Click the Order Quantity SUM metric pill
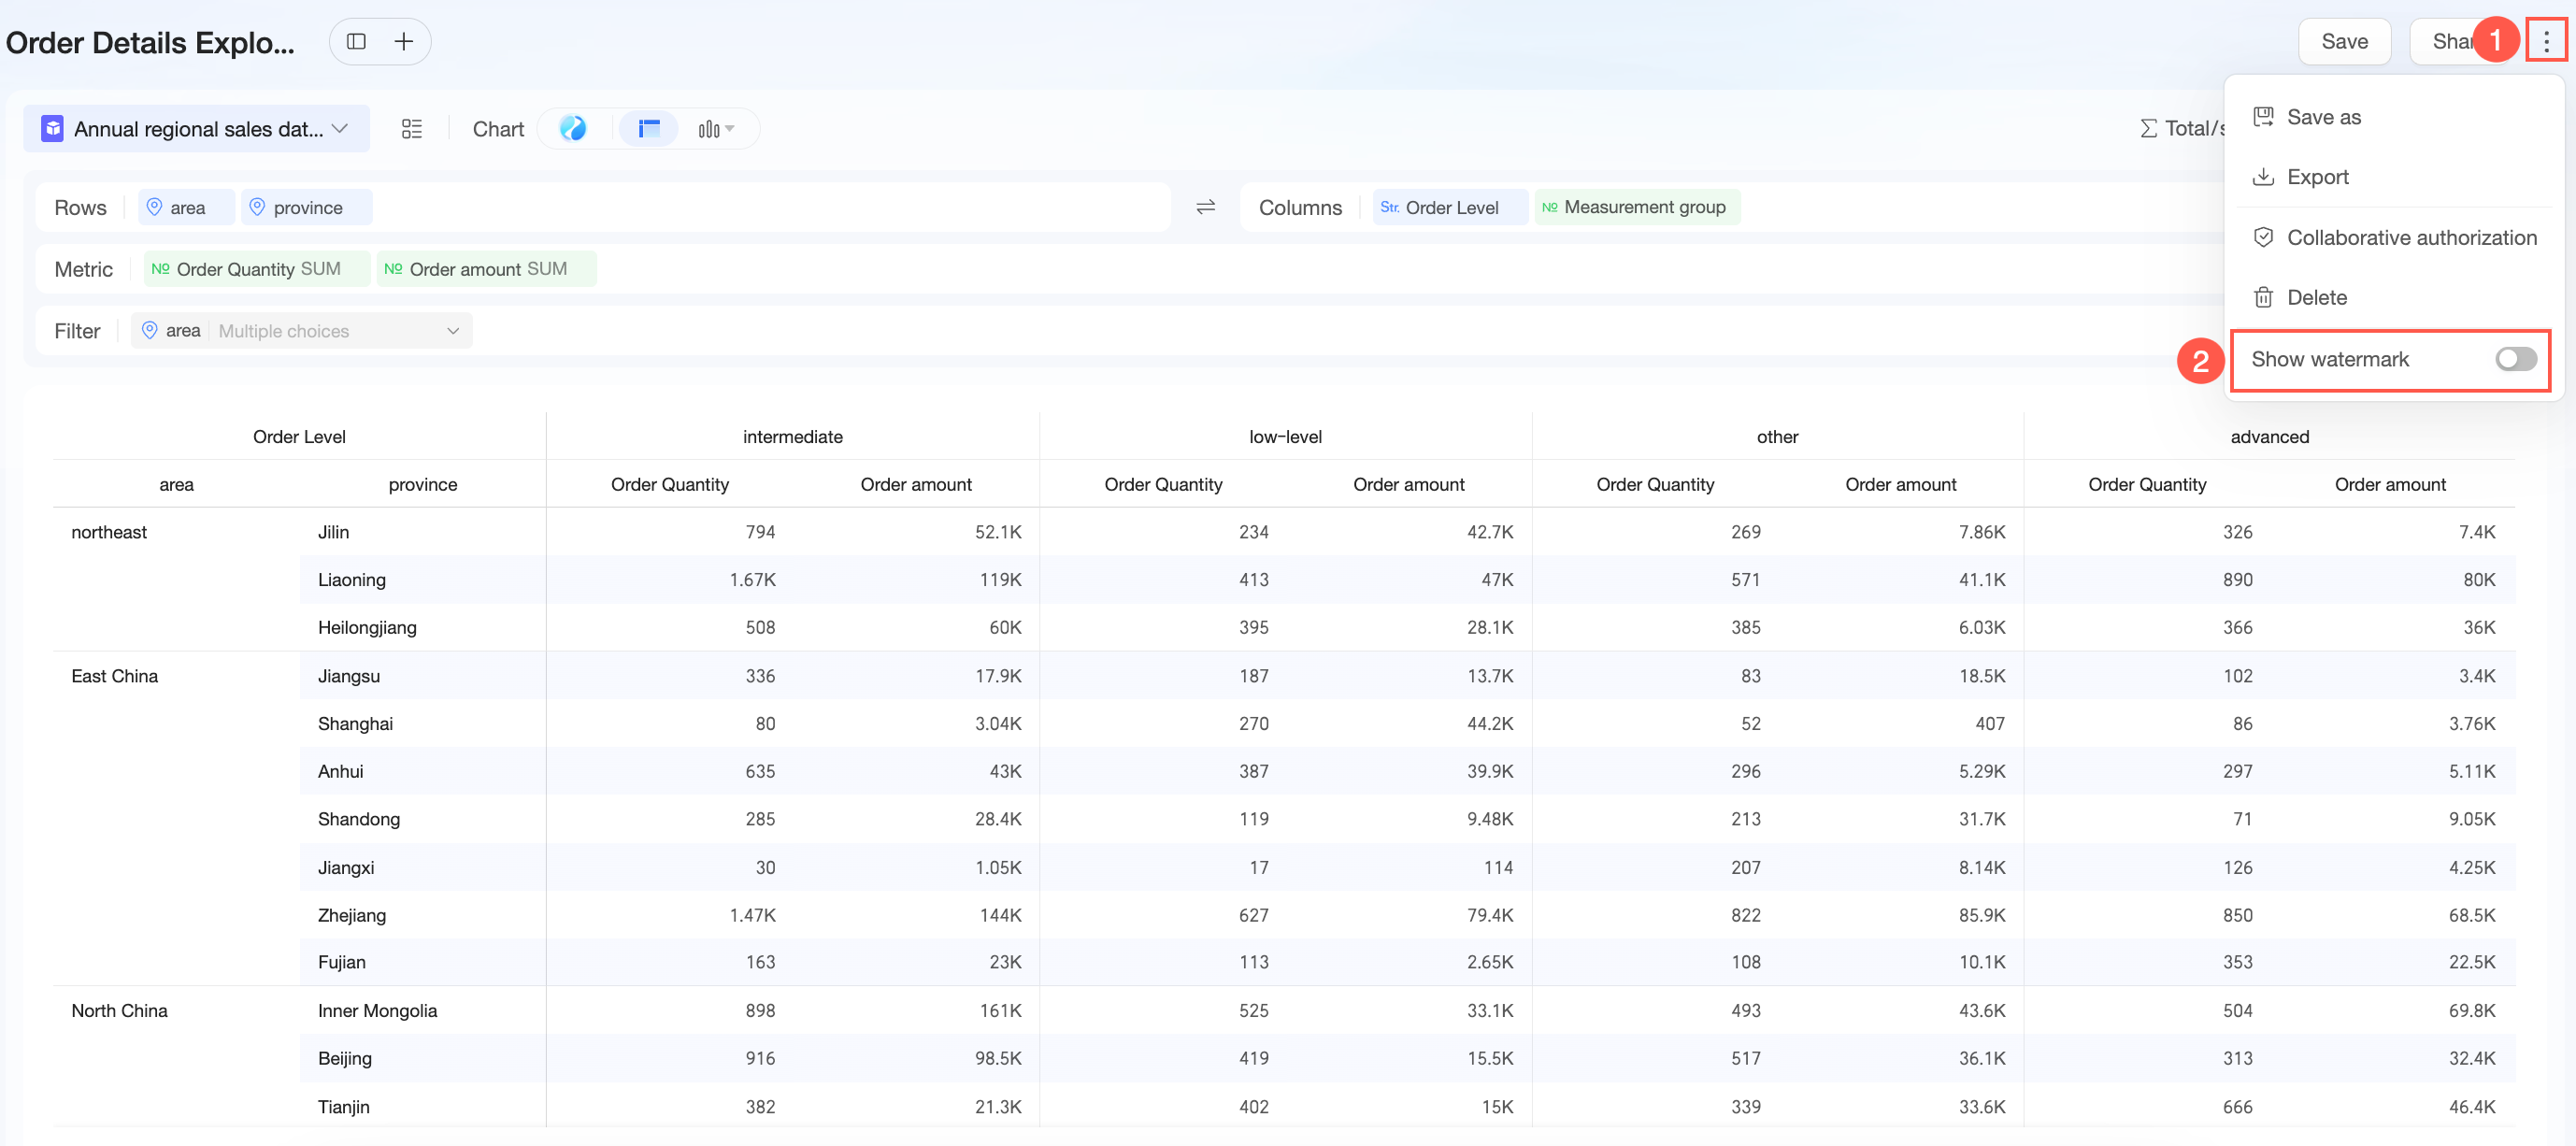Viewport: 2576px width, 1146px height. pos(257,269)
